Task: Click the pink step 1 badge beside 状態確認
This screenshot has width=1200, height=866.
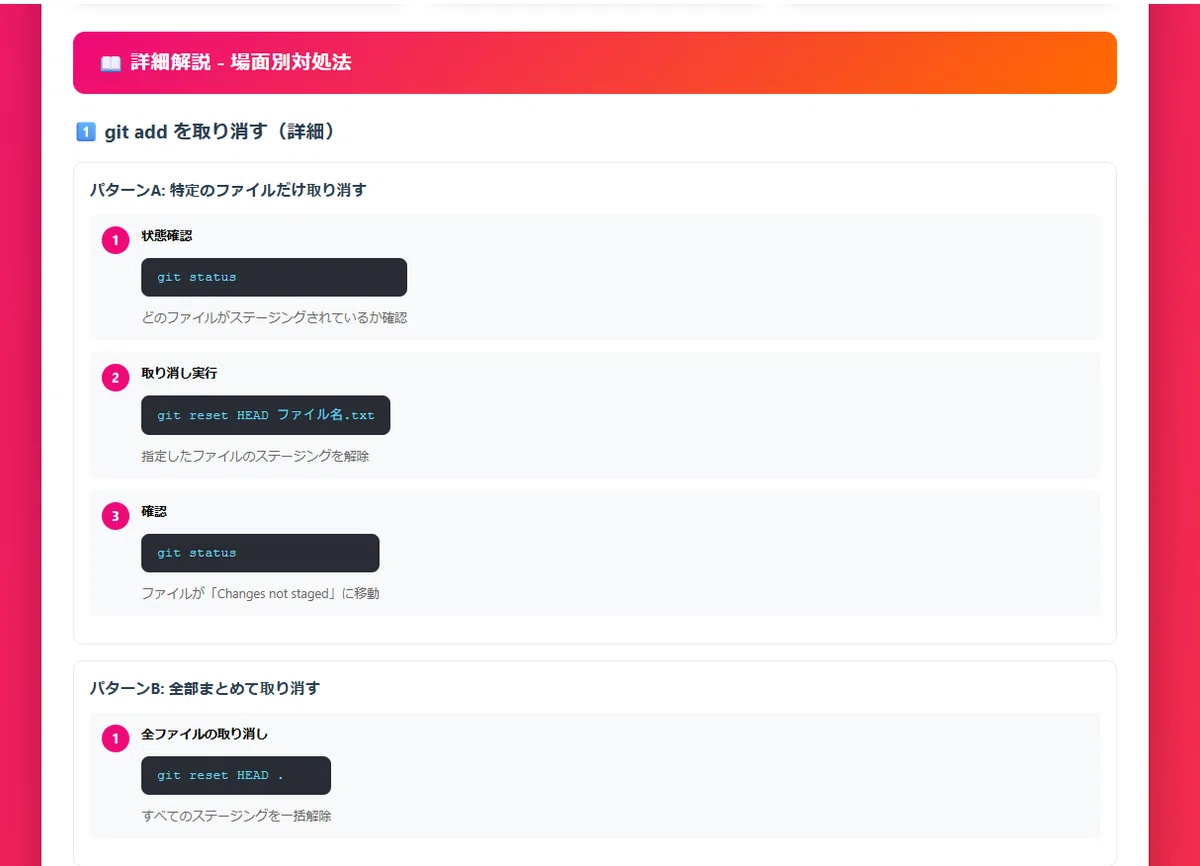Action: click(x=116, y=241)
